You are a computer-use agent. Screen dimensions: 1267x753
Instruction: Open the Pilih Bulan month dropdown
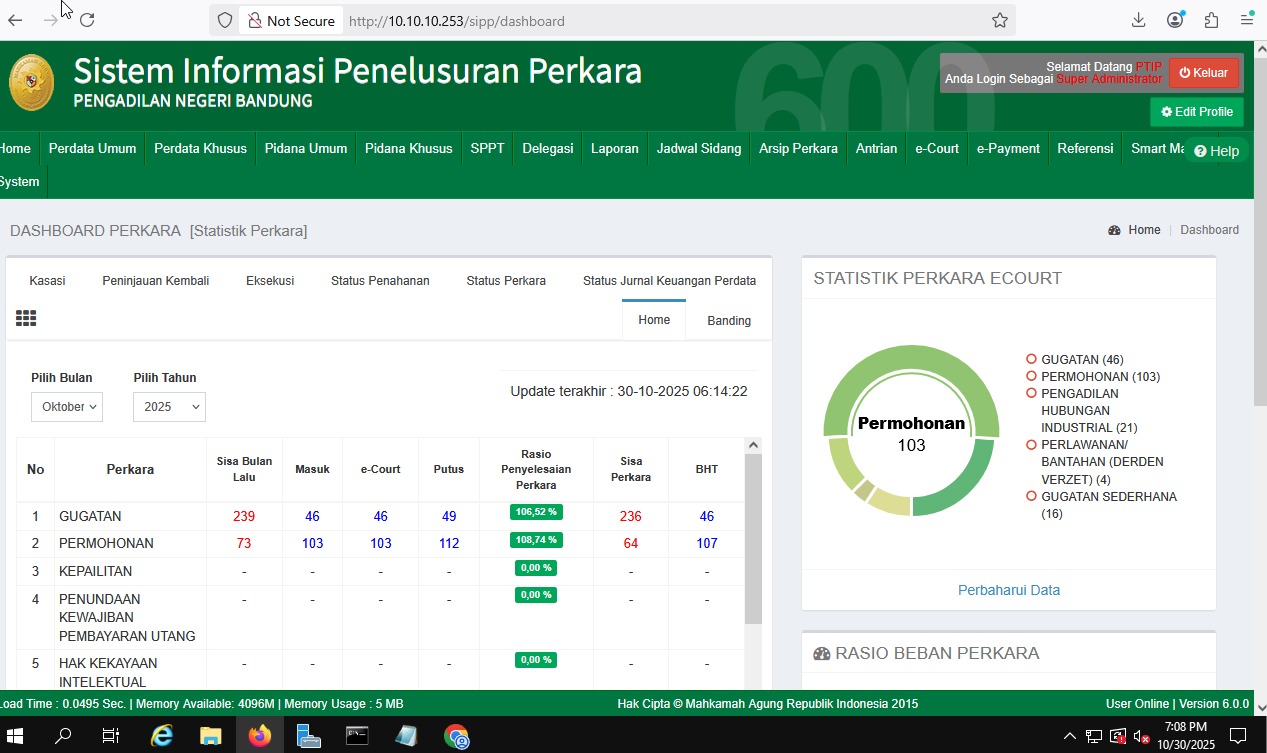pyautogui.click(x=66, y=407)
